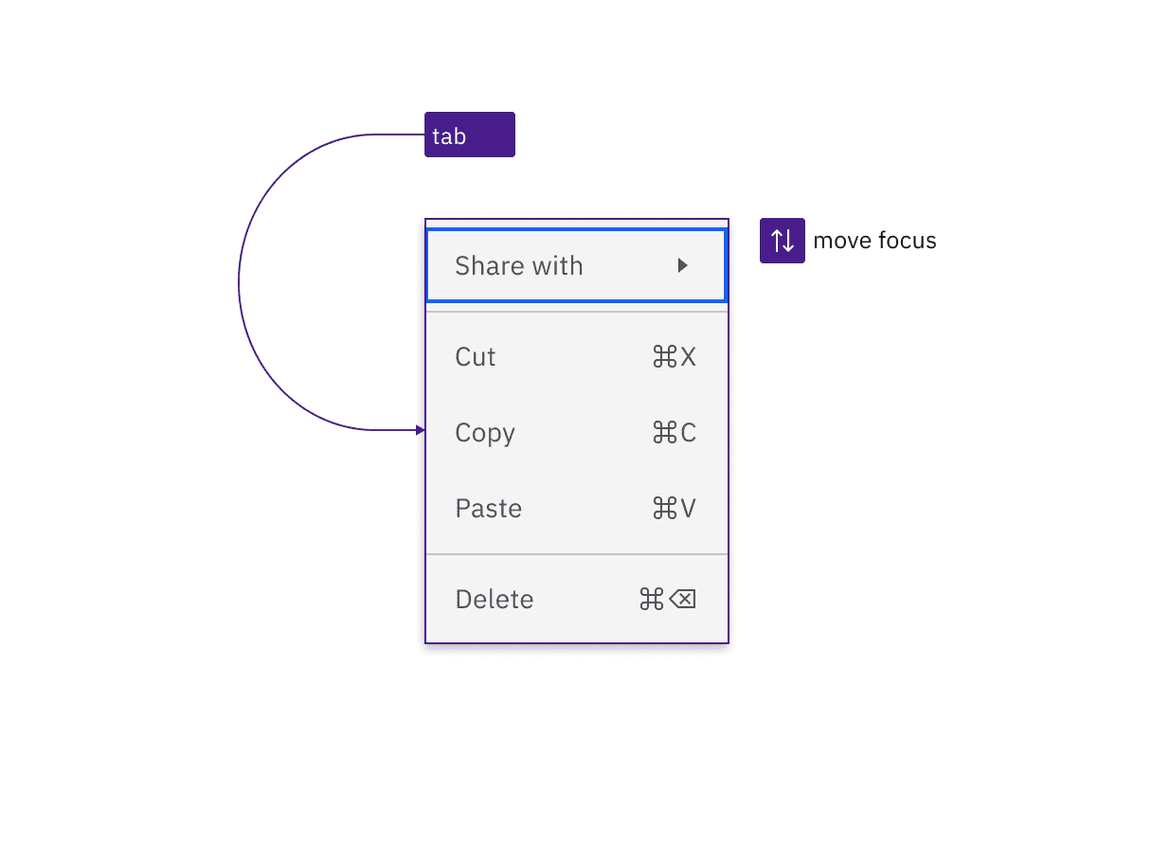
Task: Click the blue focus outline around Share with
Action: pos(577,230)
